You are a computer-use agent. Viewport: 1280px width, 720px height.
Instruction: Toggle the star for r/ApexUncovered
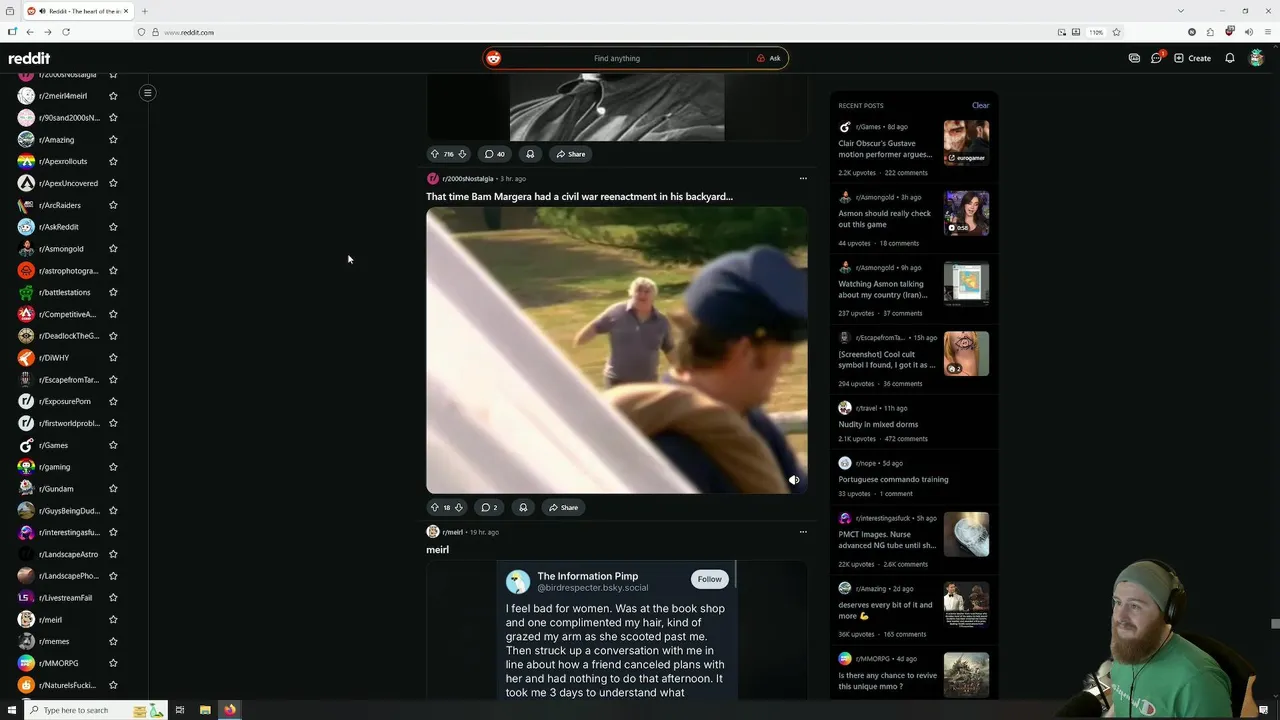coord(113,183)
